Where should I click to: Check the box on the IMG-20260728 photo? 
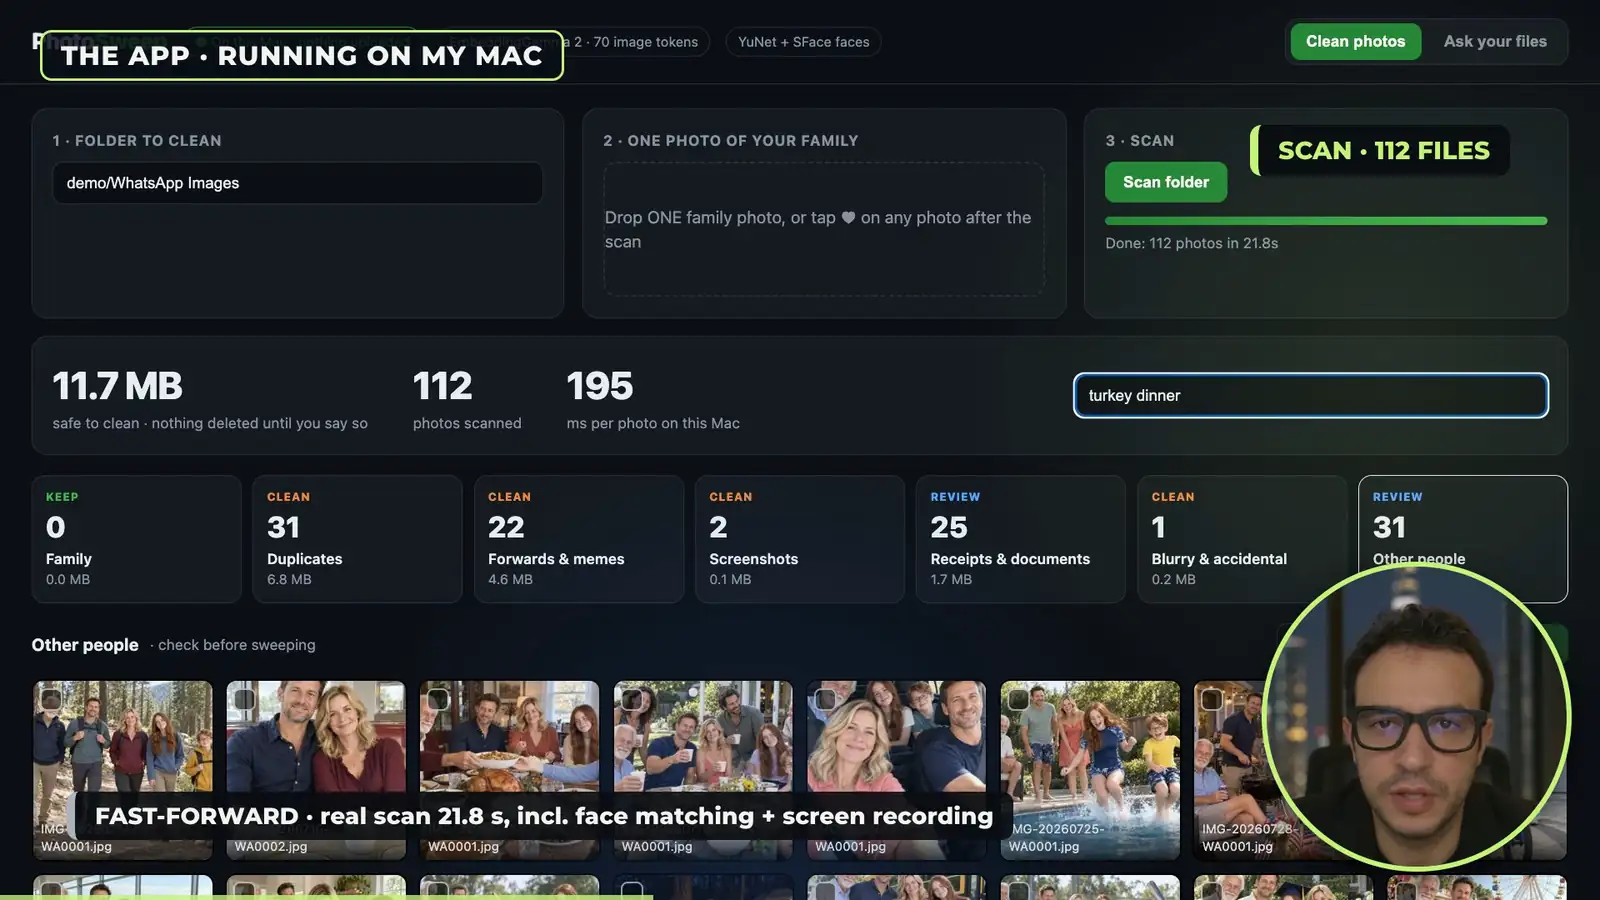(1212, 699)
